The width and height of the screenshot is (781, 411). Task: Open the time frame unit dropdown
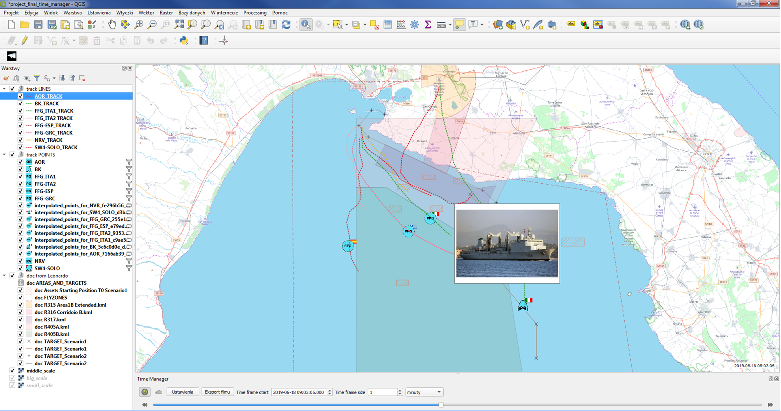pos(426,393)
